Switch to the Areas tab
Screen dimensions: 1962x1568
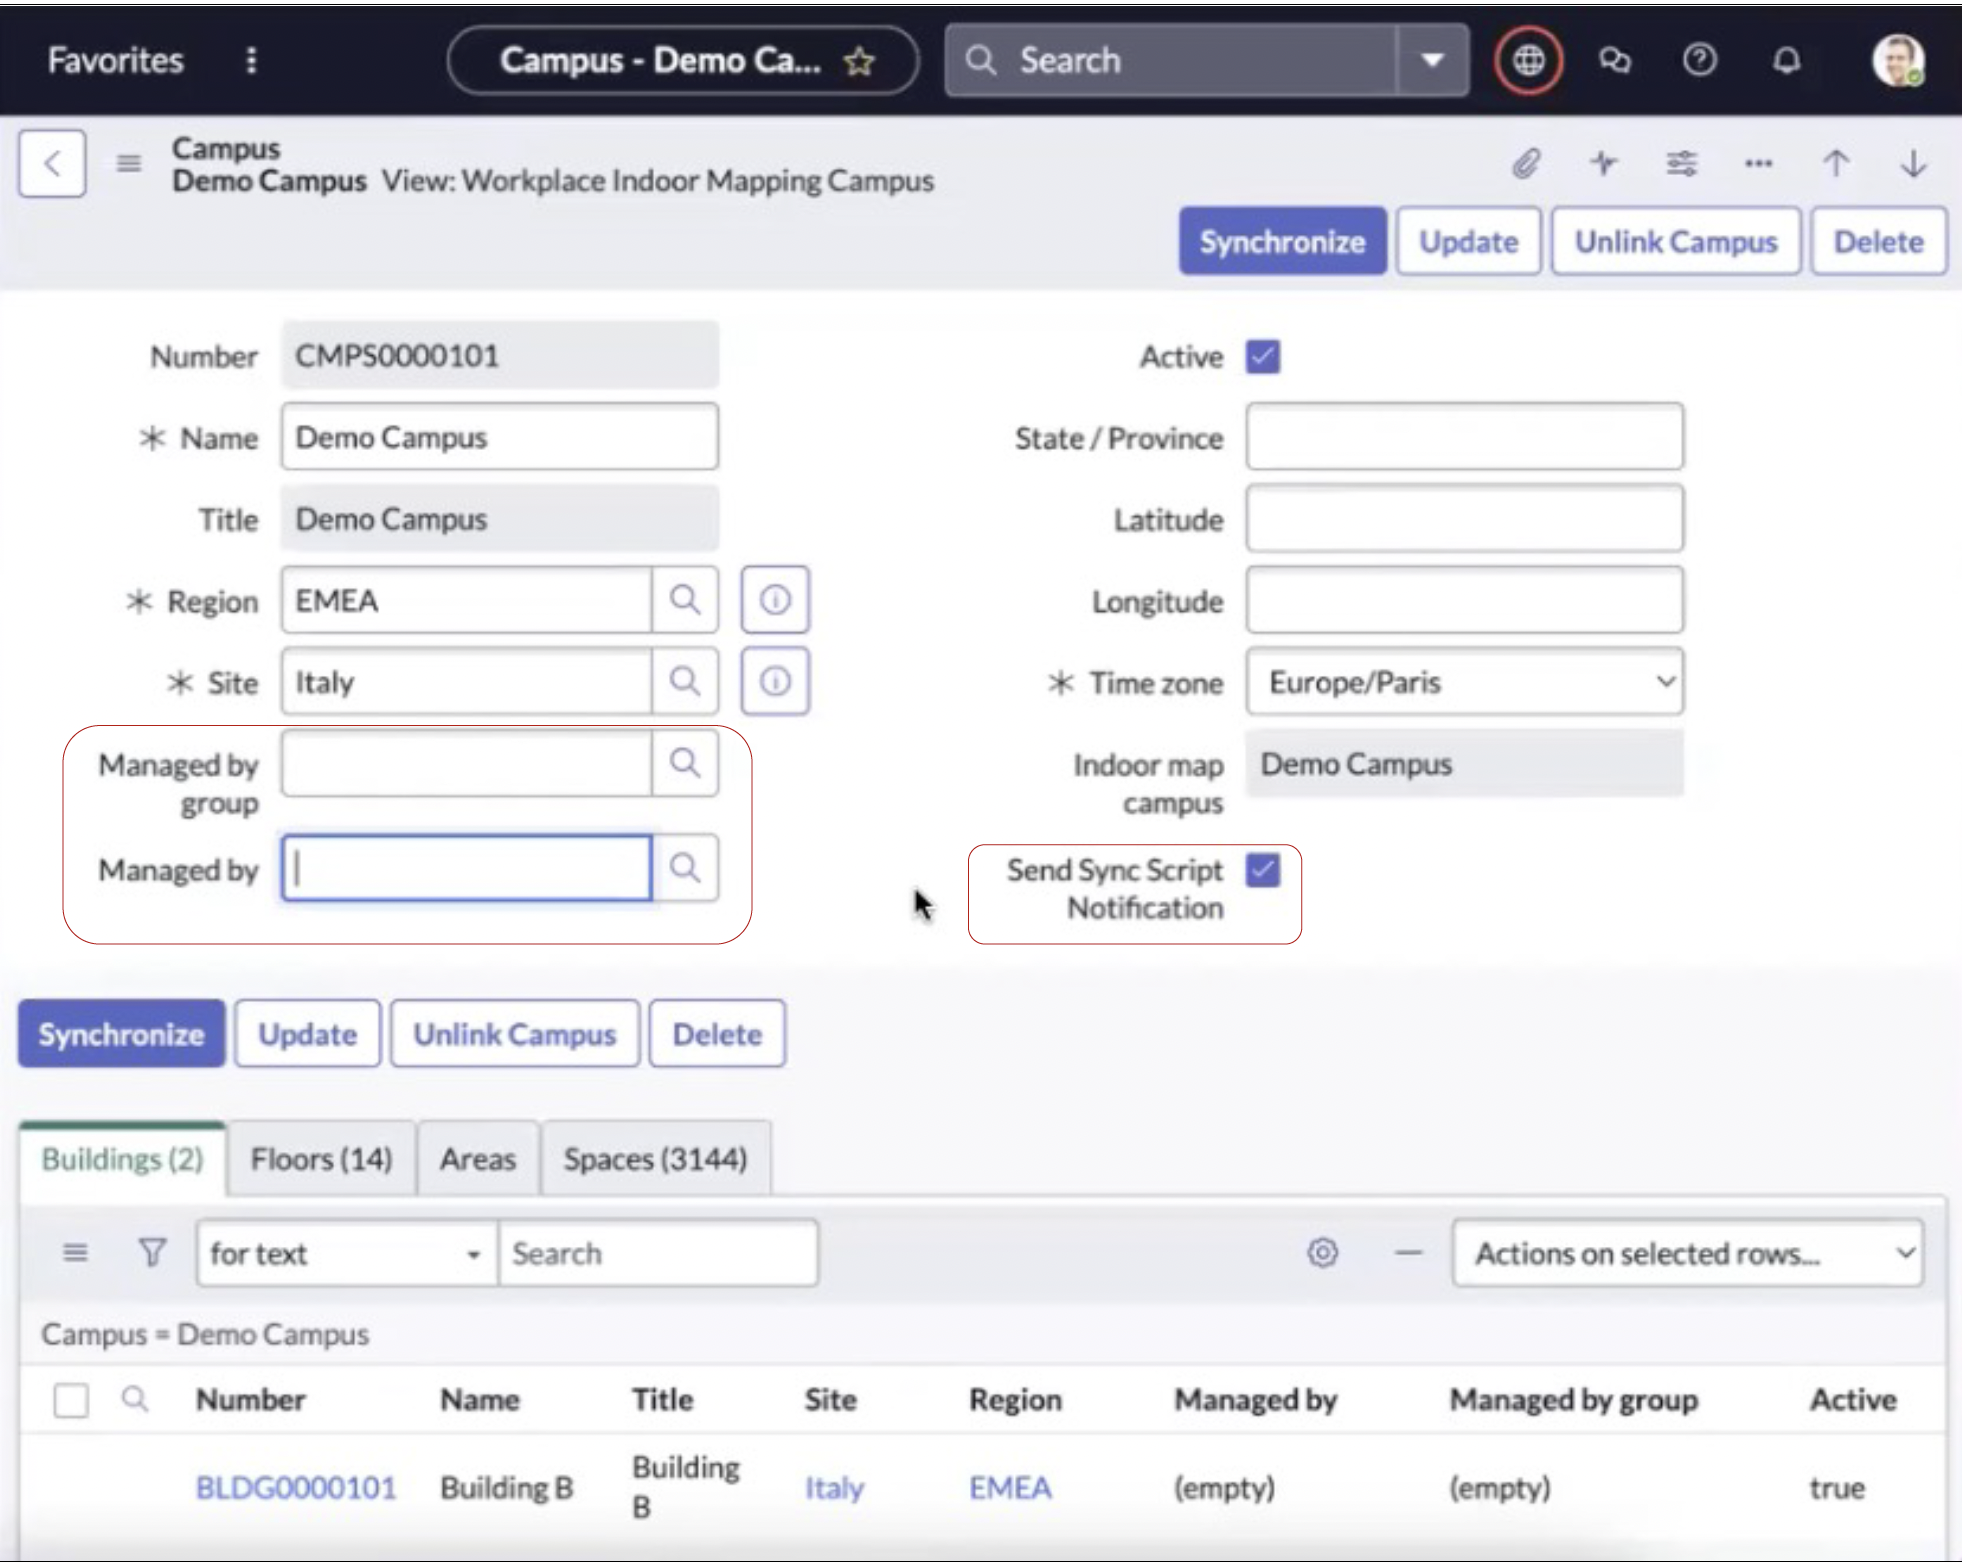tap(478, 1159)
